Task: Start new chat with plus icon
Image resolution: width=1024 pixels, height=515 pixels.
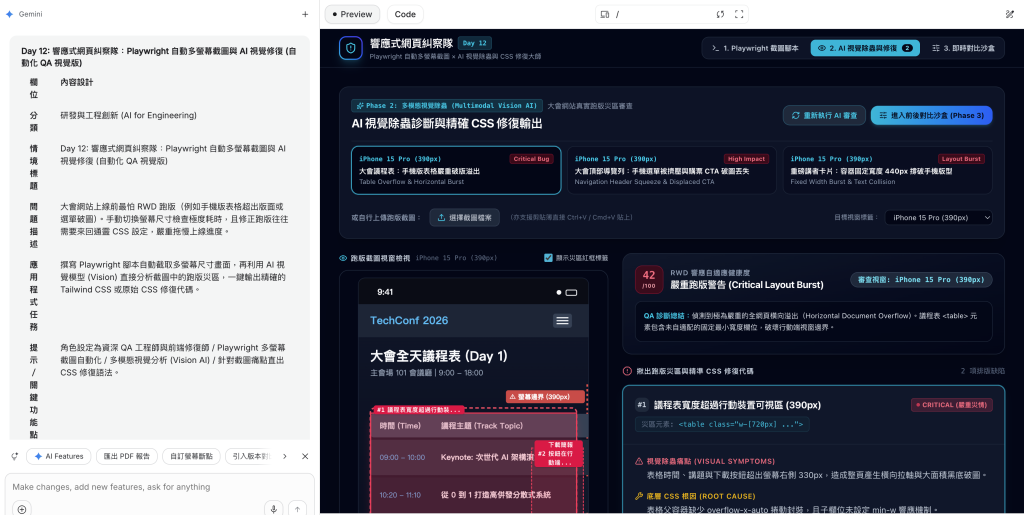Action: click(305, 14)
